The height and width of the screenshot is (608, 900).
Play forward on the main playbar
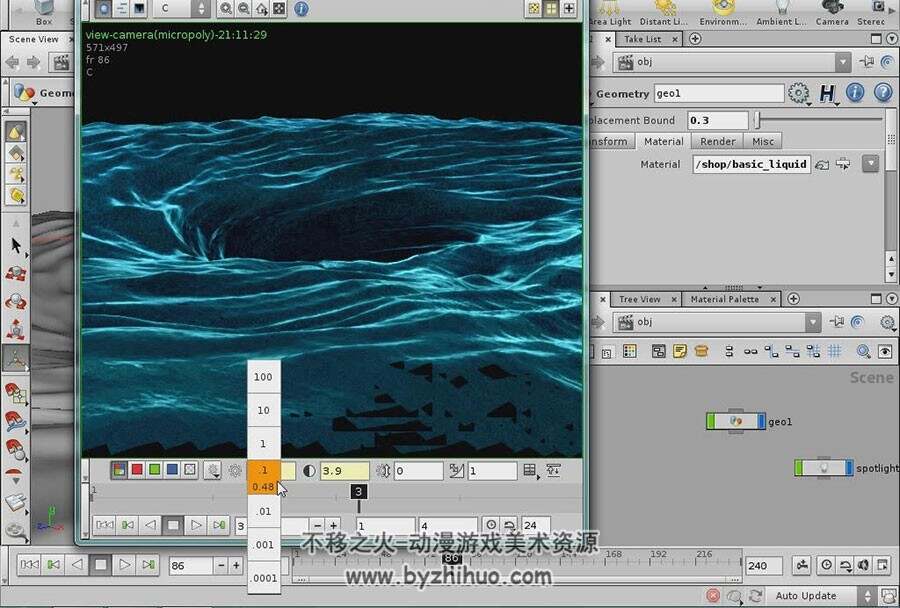(124, 565)
